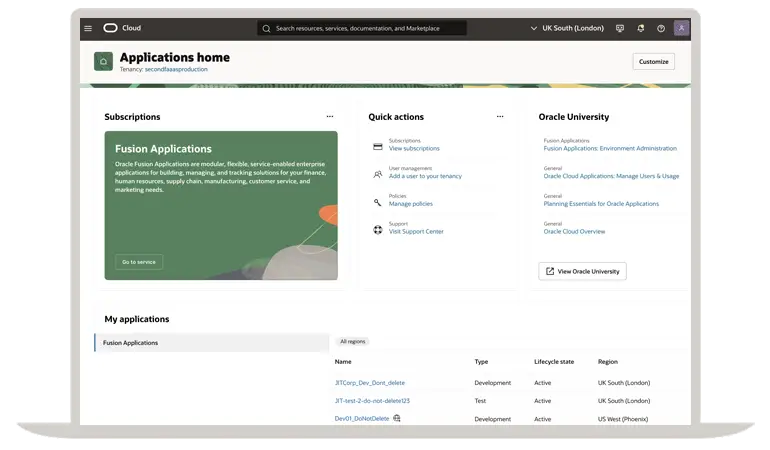Click the Visit Support Center lifebuoy icon

click(377, 230)
